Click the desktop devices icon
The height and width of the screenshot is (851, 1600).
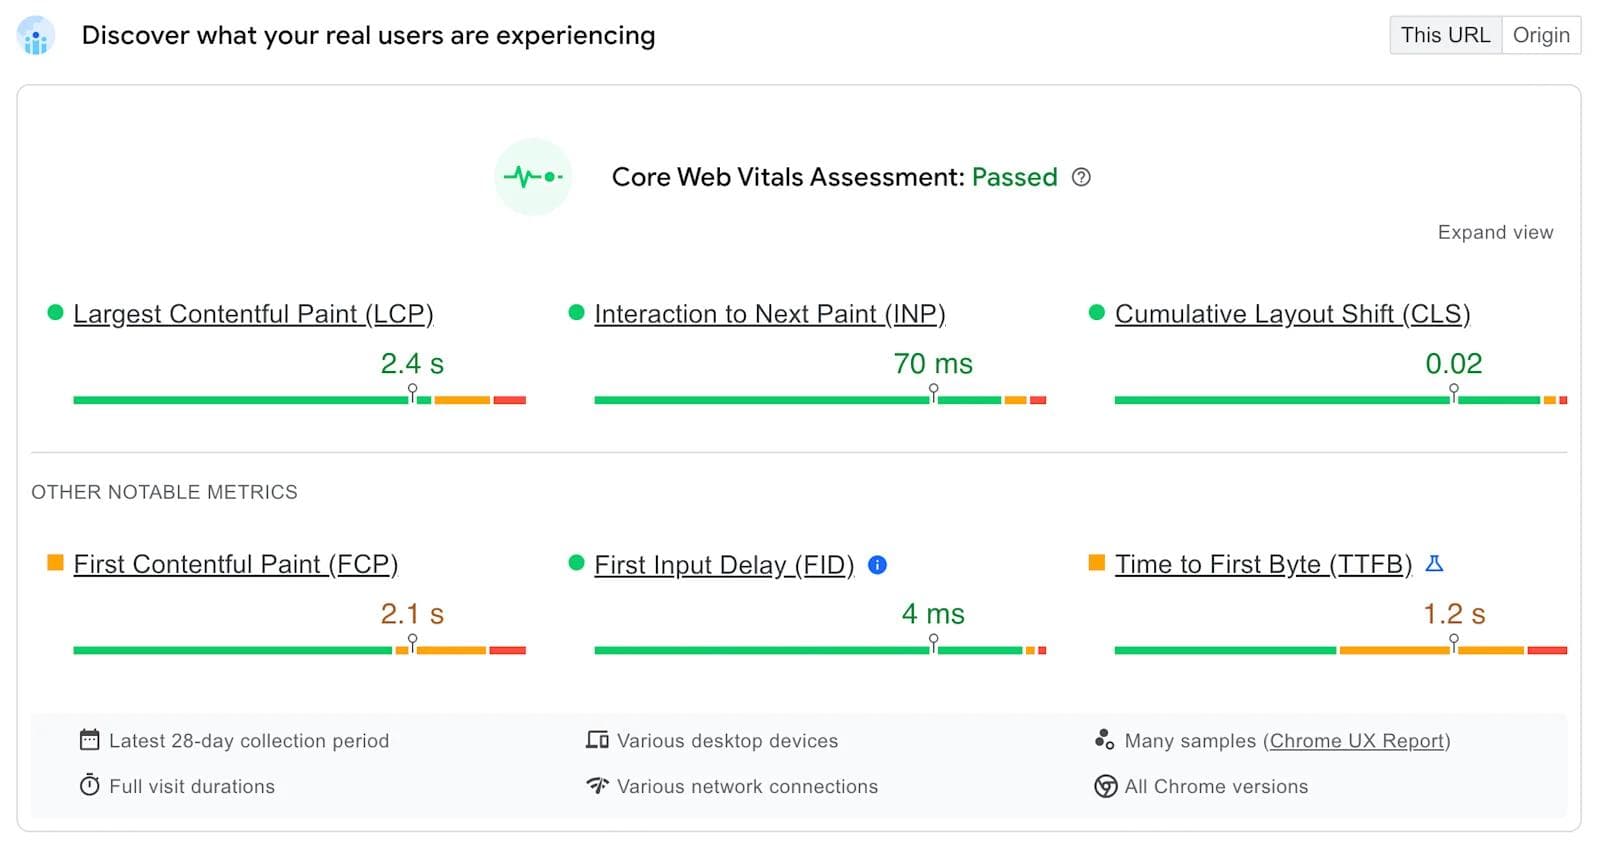[597, 740]
